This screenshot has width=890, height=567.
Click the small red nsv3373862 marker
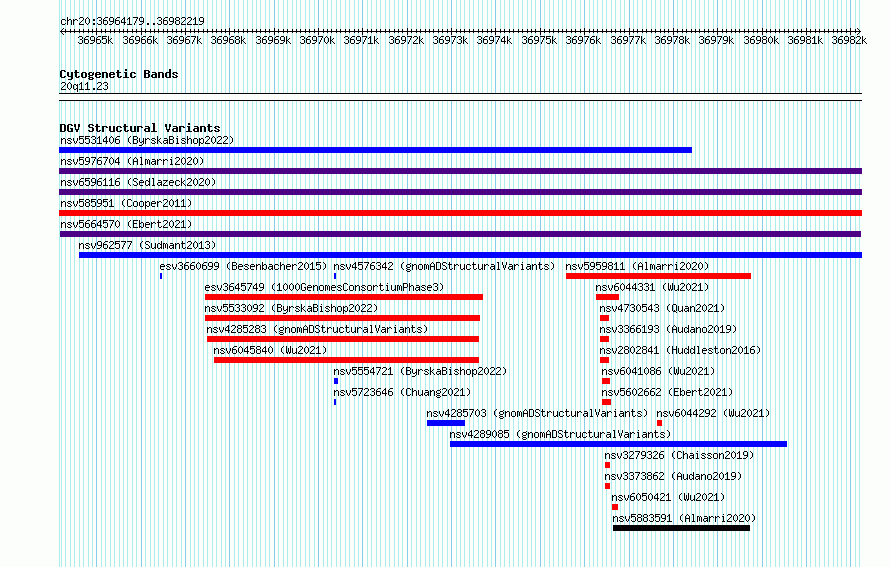pyautogui.click(x=607, y=486)
